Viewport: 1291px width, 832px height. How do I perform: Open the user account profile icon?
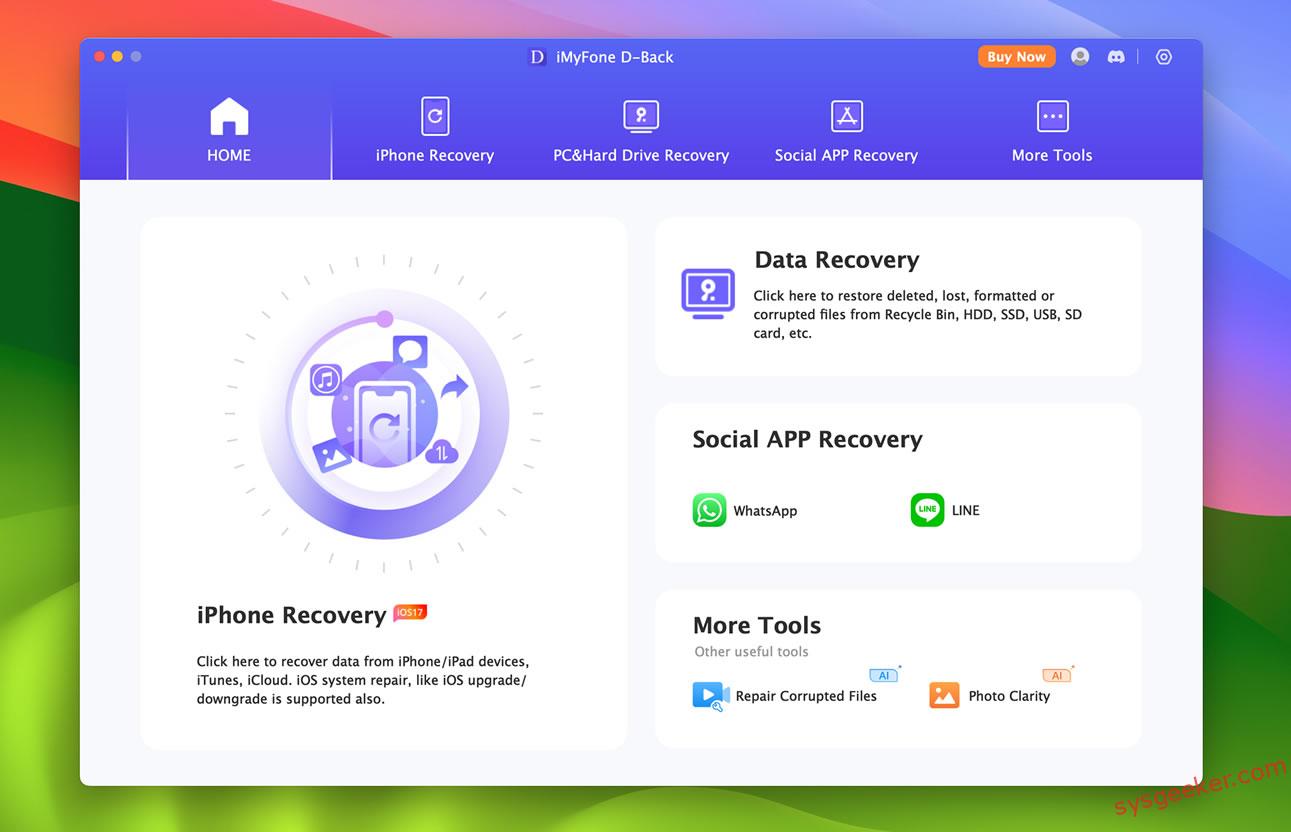[x=1080, y=57]
